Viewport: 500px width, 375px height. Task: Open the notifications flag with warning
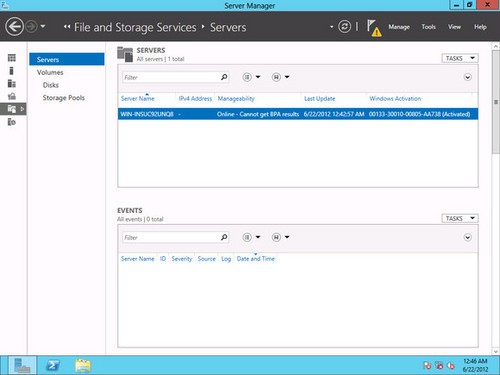(x=374, y=28)
